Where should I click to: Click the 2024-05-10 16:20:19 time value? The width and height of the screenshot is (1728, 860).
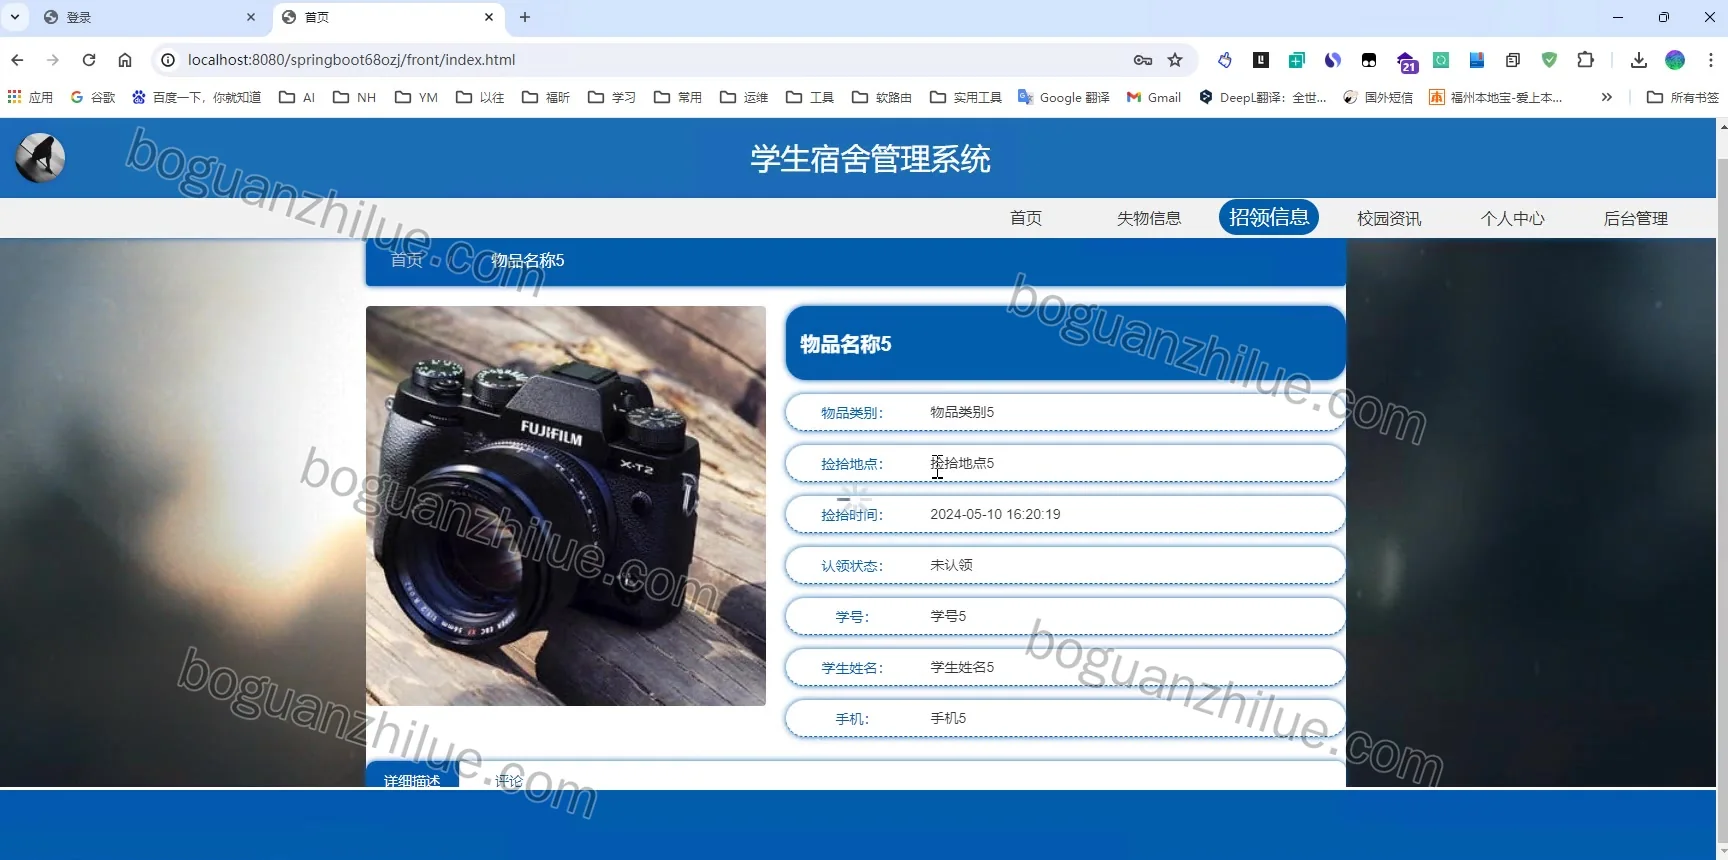coord(995,514)
